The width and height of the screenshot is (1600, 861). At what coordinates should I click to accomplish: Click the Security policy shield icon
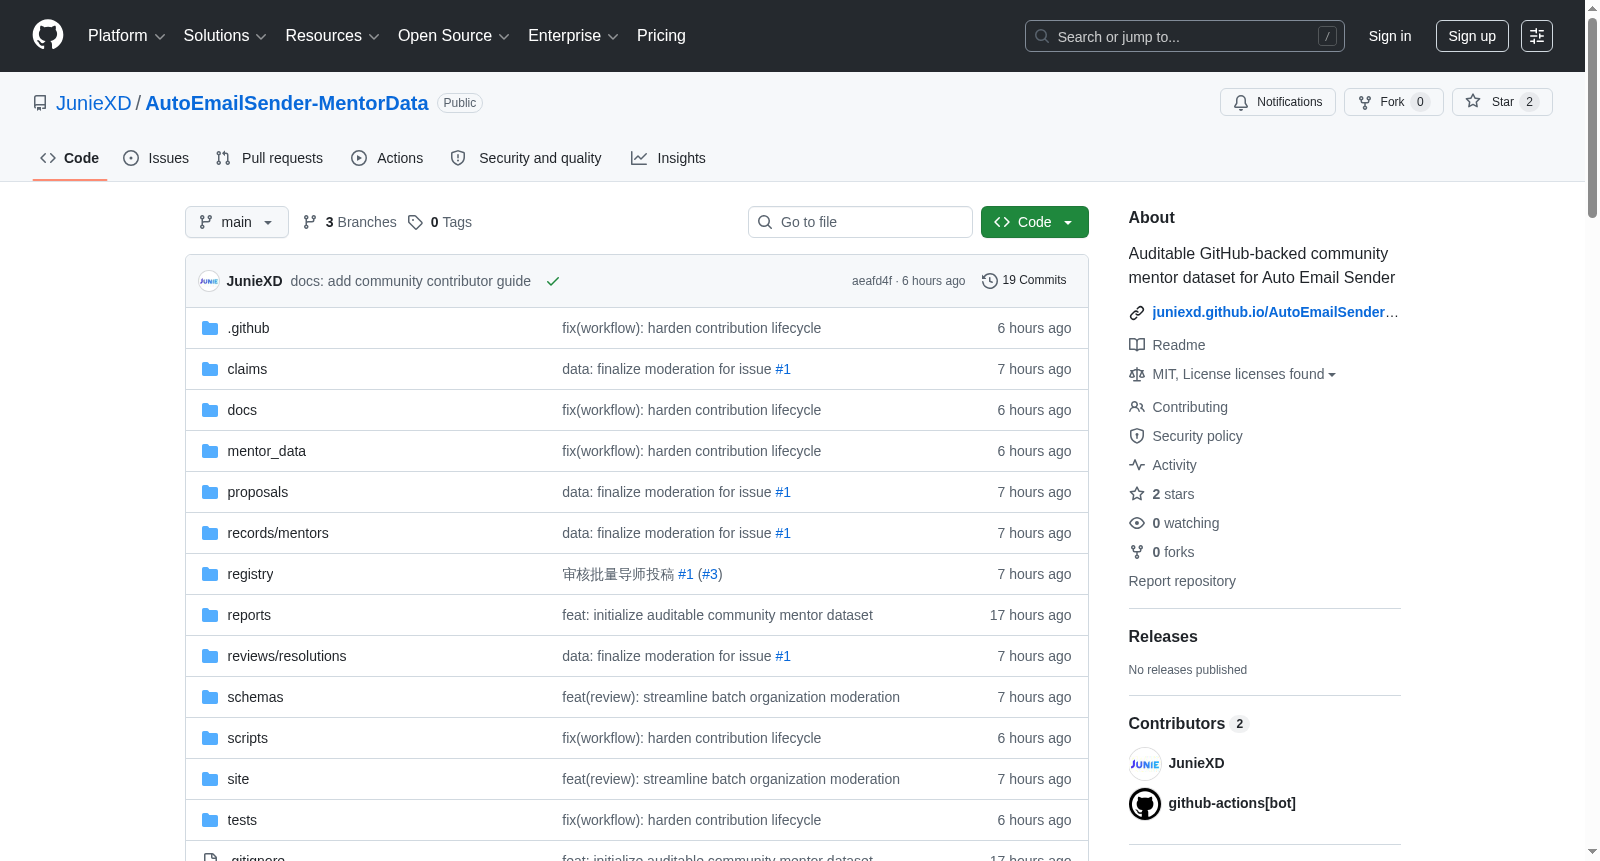click(x=1137, y=436)
